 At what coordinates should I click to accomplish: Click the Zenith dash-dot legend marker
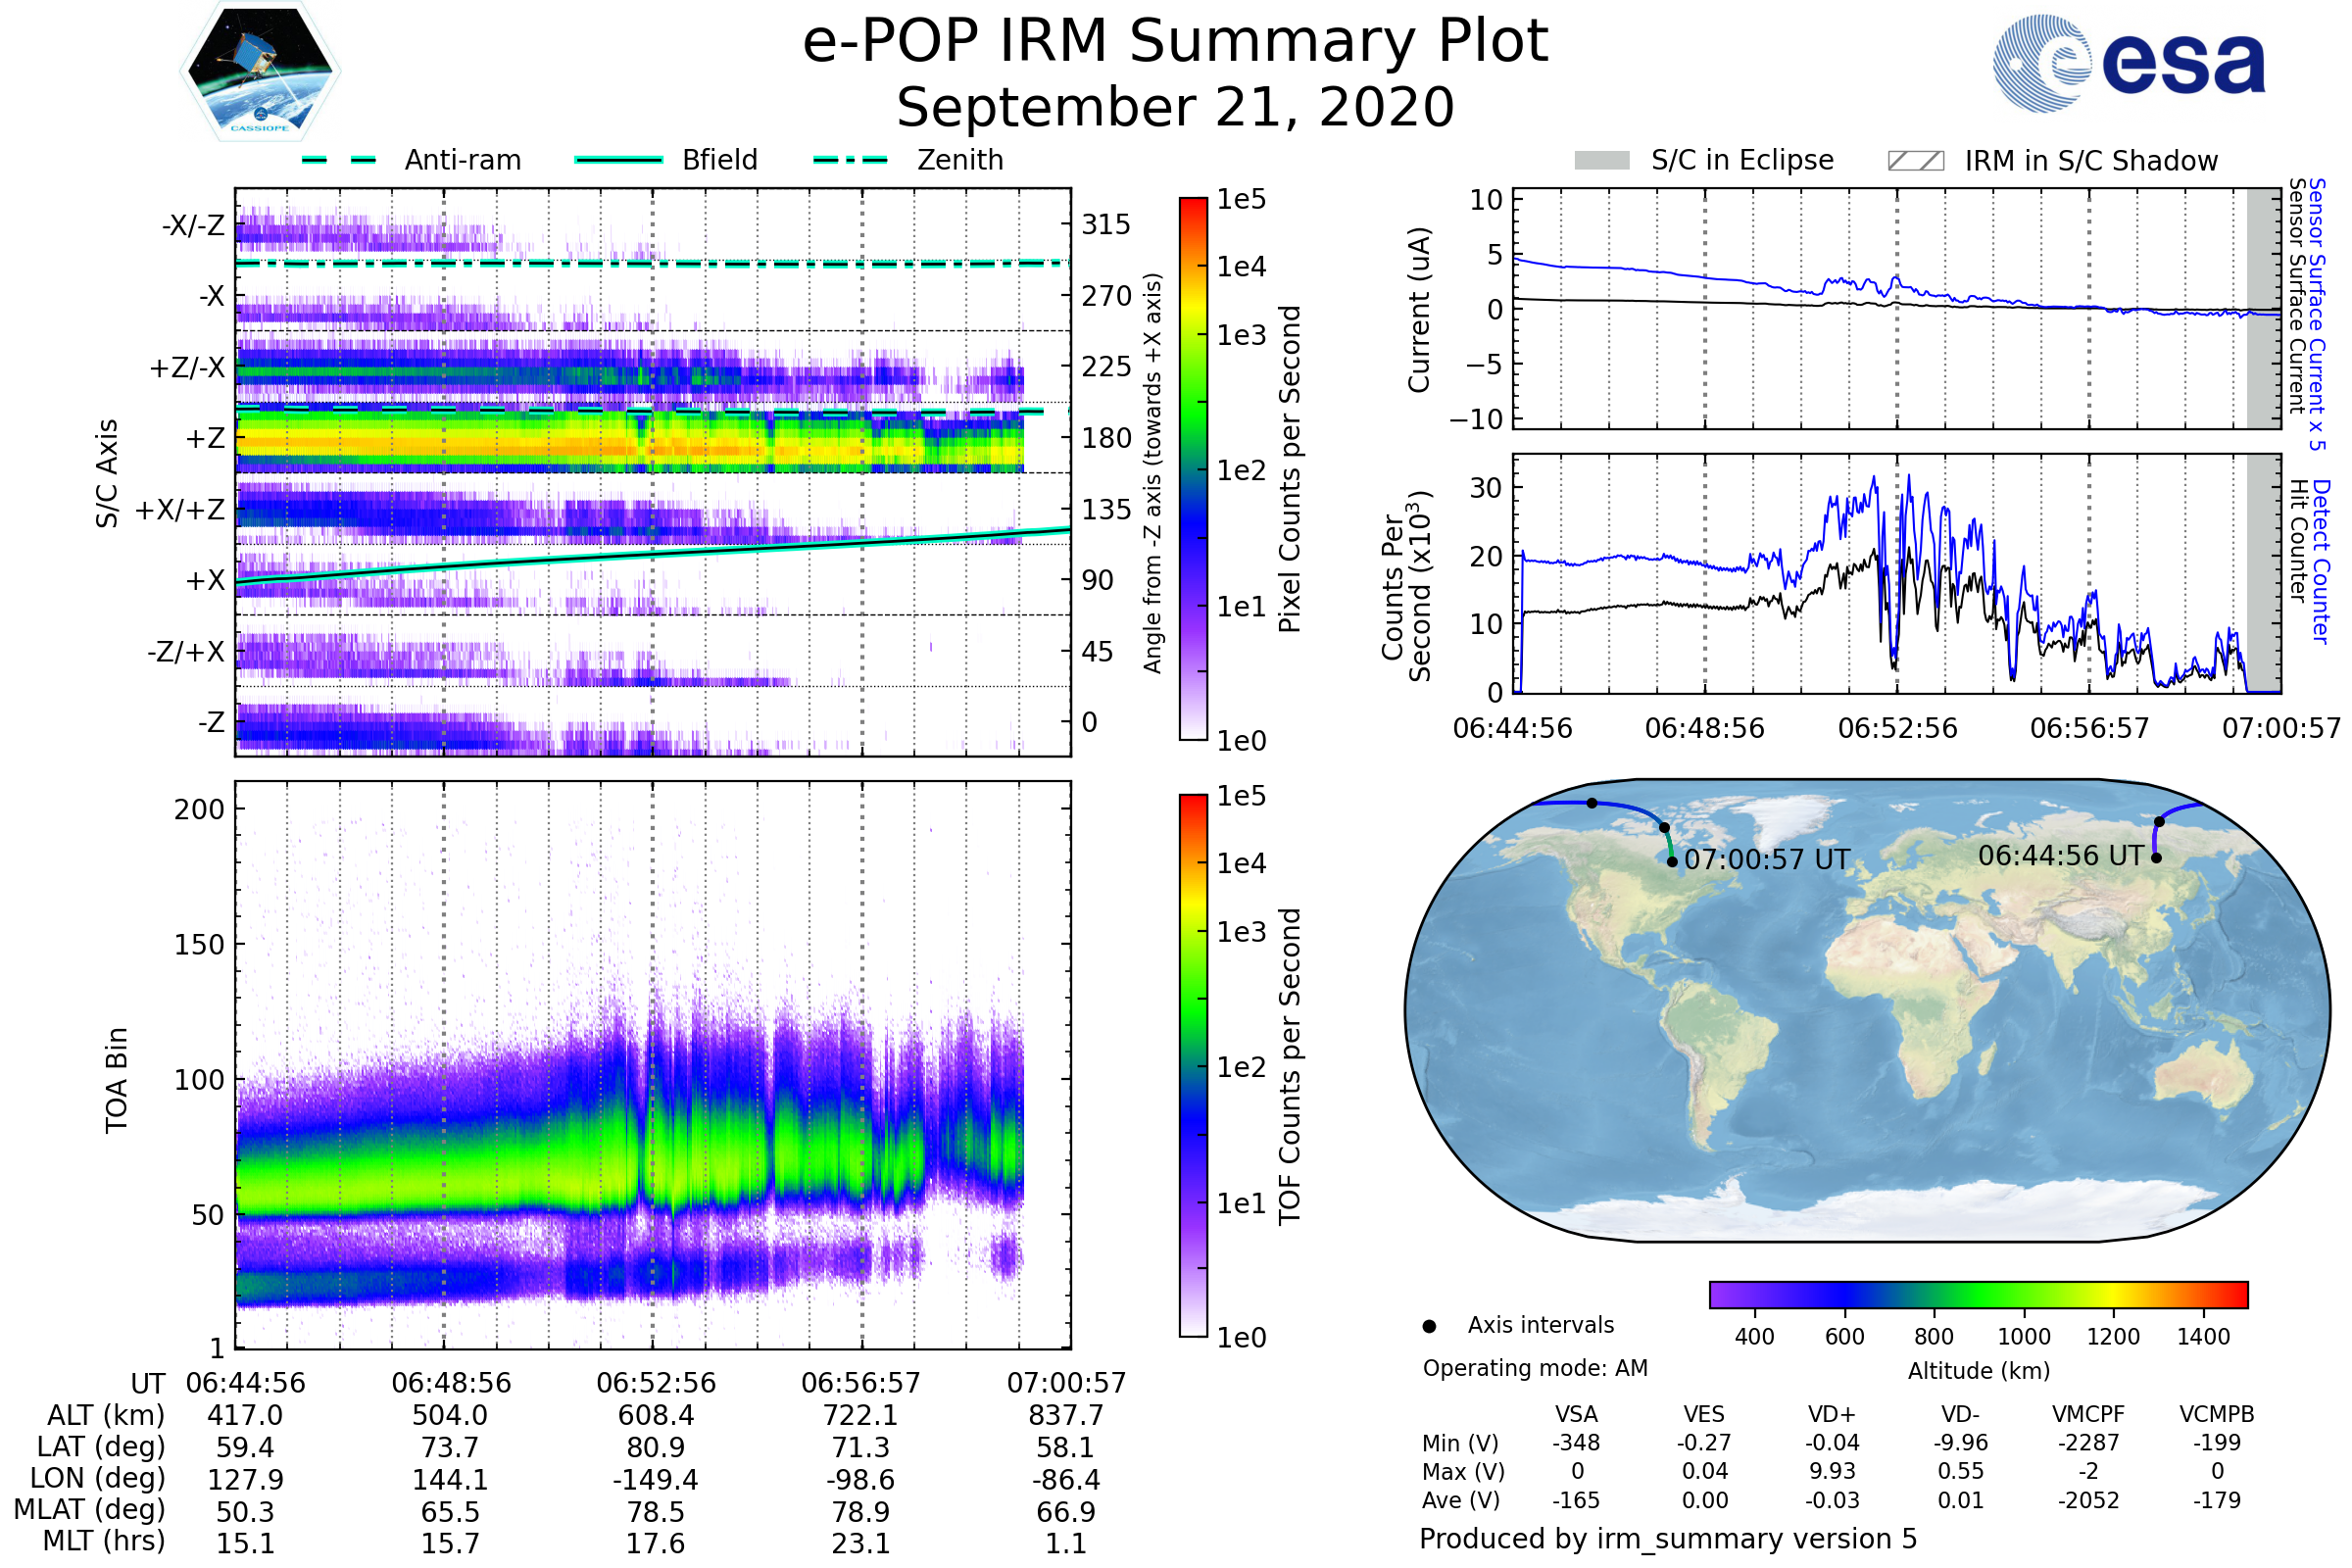point(850,160)
